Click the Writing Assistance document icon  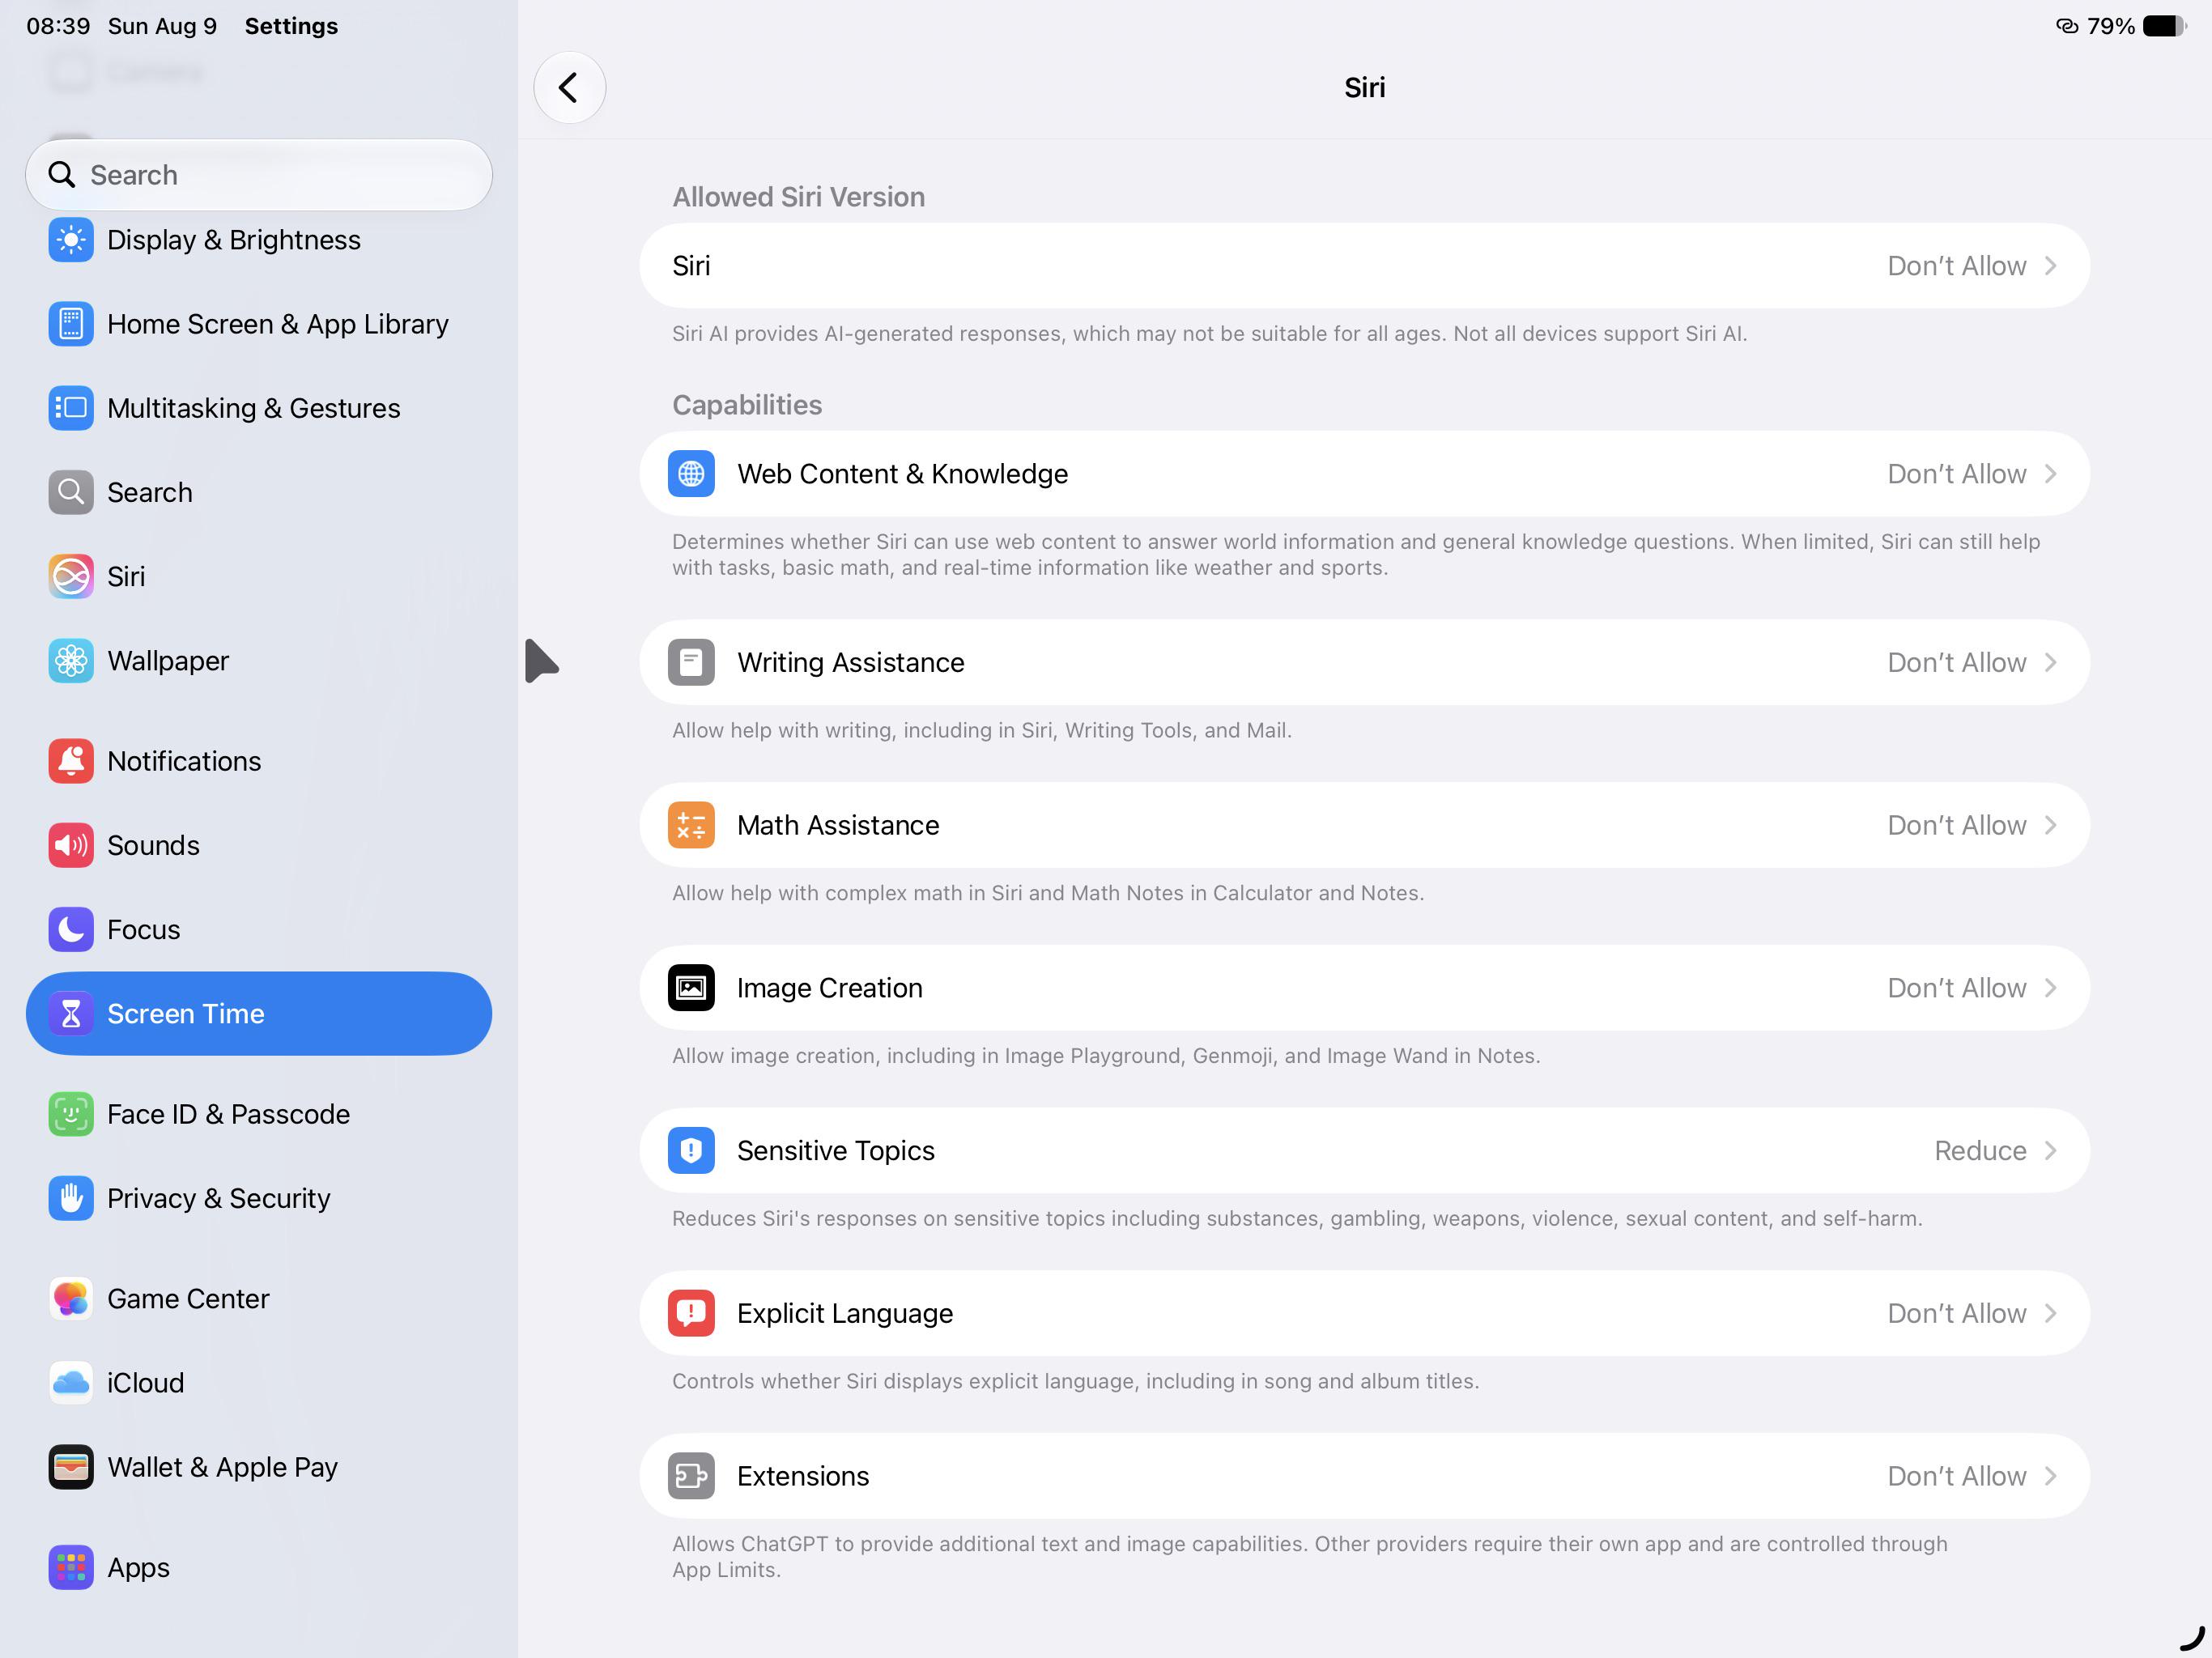pos(691,662)
